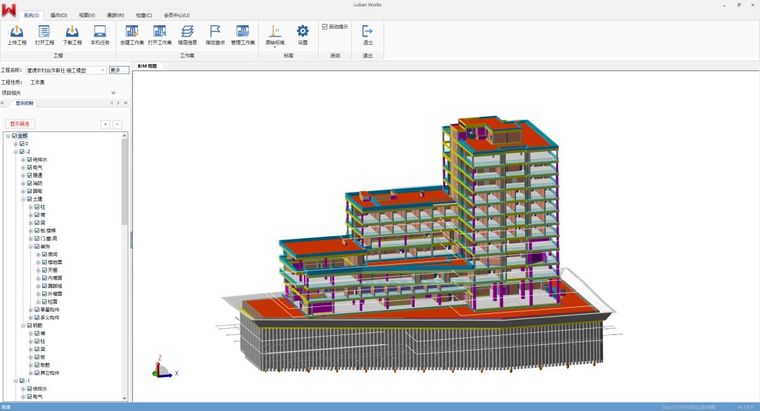Image resolution: width=760 pixels, height=411 pixels.
Task: Collapse the 钢筋 tree node
Action: [22, 325]
